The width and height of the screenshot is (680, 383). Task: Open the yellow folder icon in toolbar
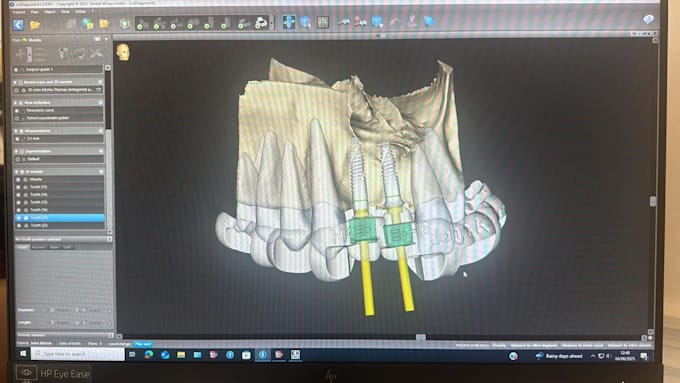click(35, 25)
